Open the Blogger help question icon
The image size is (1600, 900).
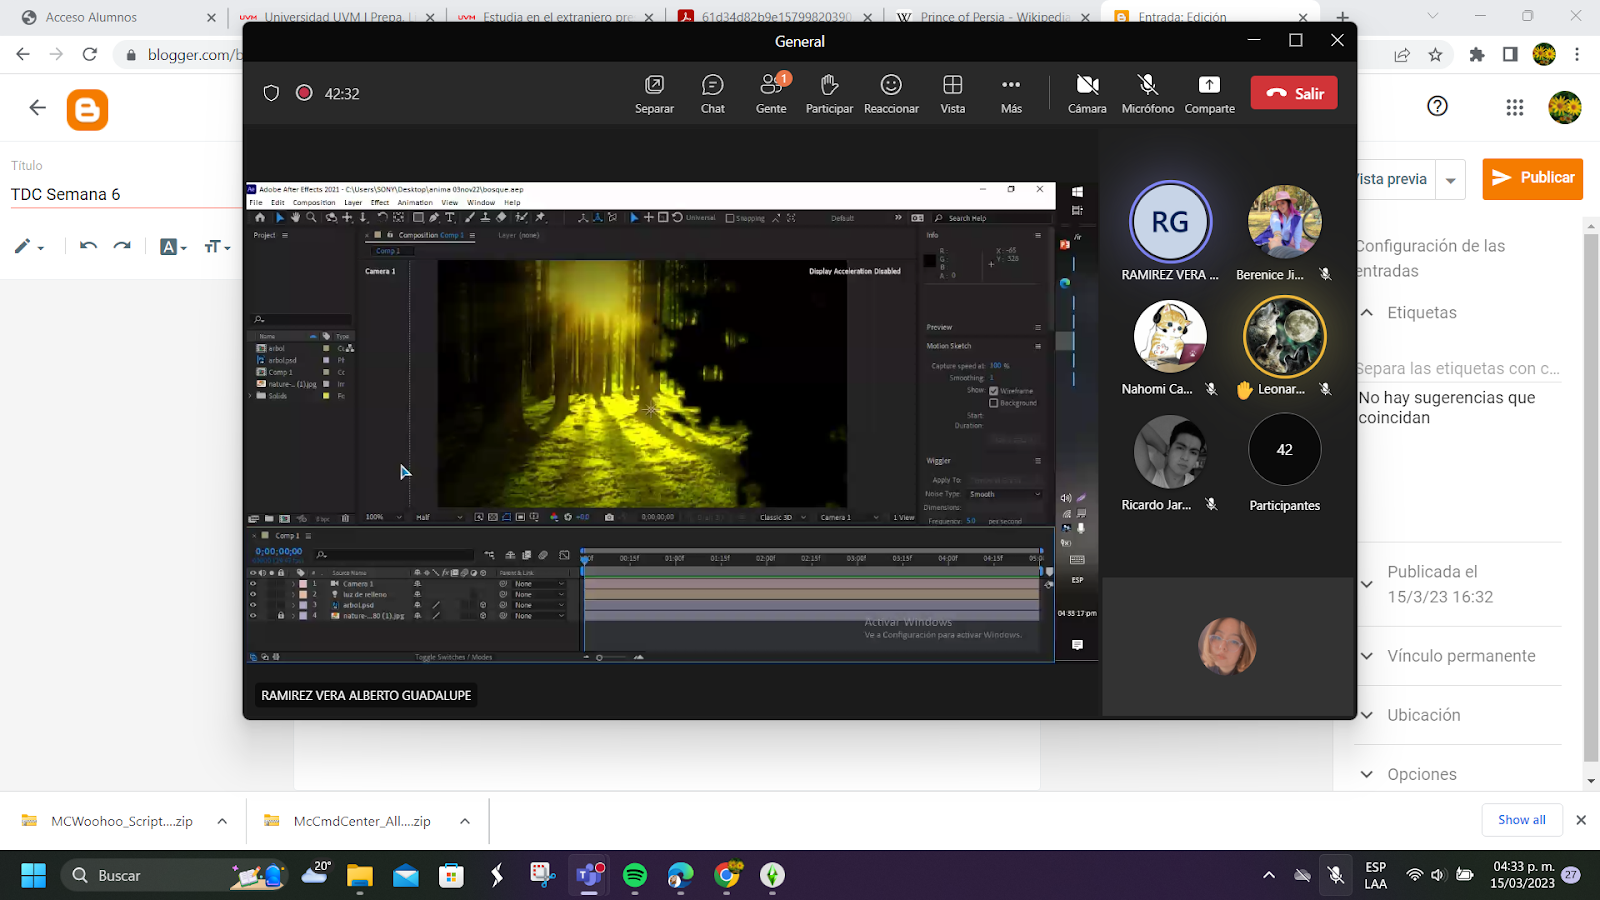tap(1437, 106)
